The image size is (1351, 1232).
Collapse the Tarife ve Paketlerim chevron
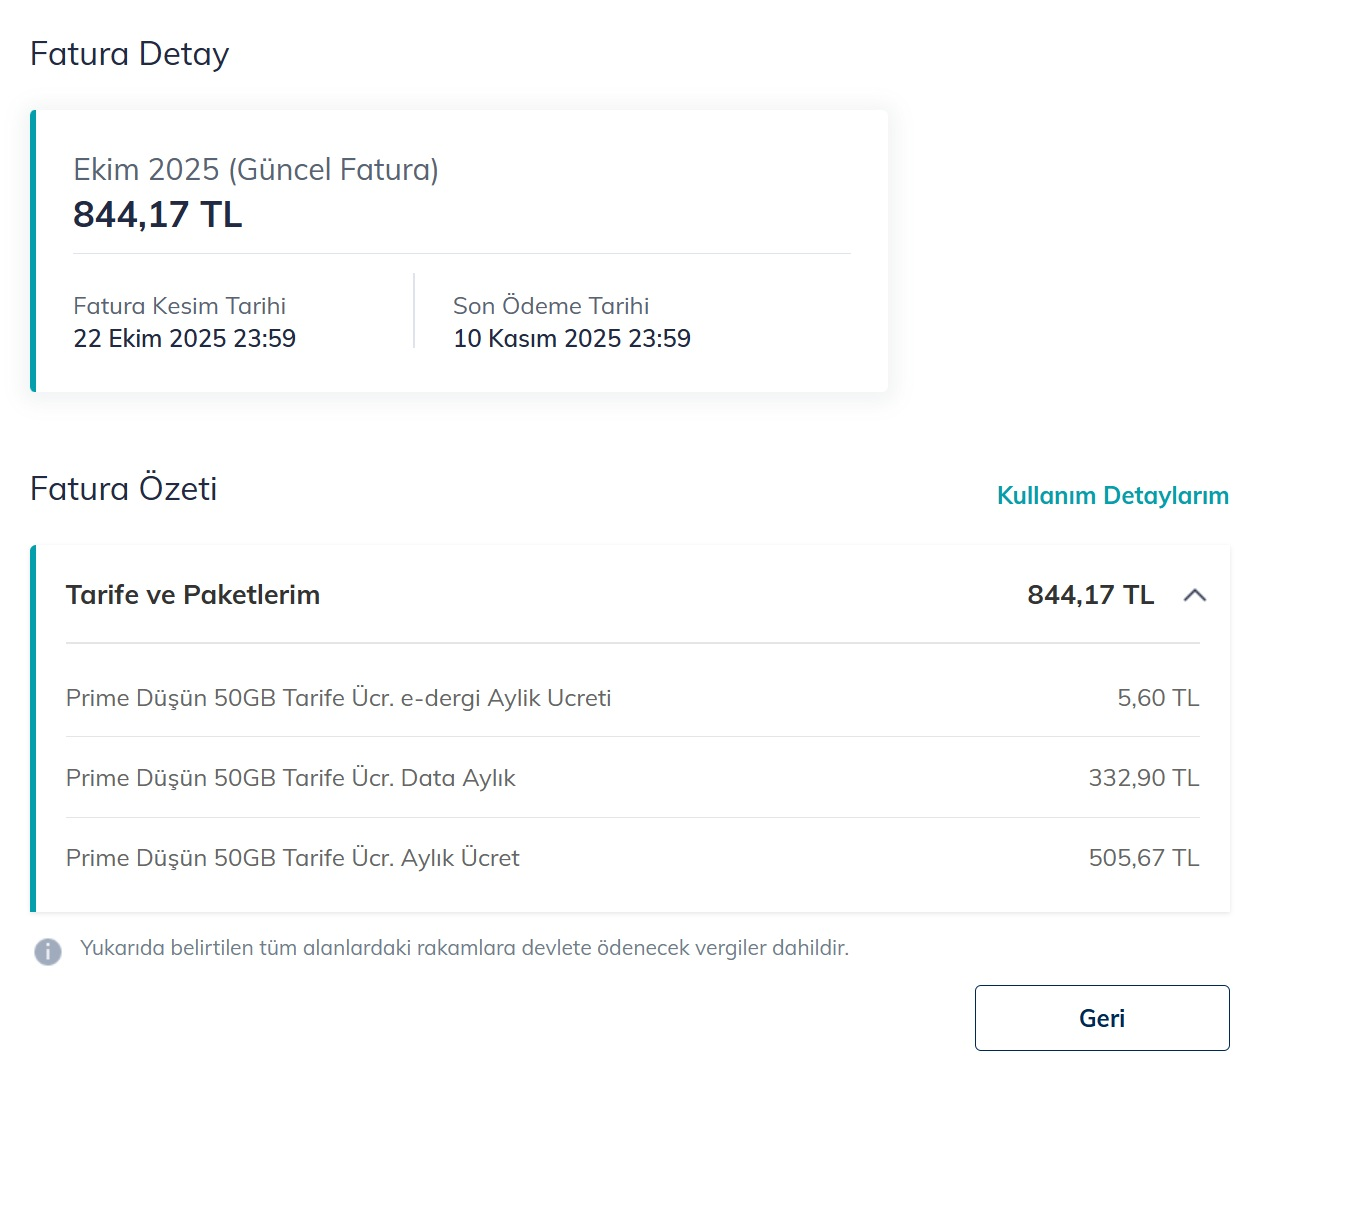(x=1194, y=595)
